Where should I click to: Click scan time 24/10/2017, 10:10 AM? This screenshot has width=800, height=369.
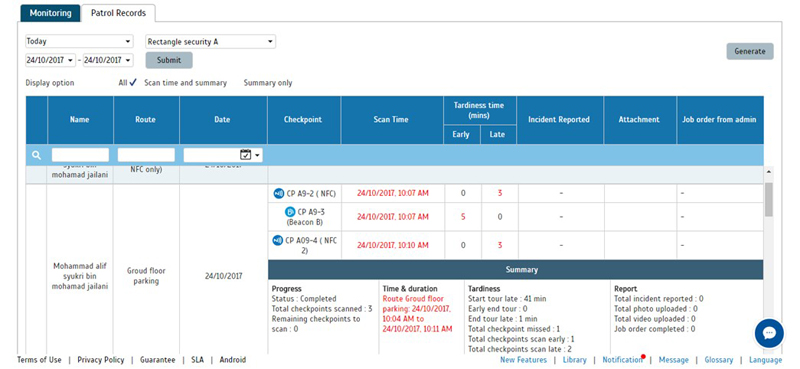pyautogui.click(x=393, y=245)
